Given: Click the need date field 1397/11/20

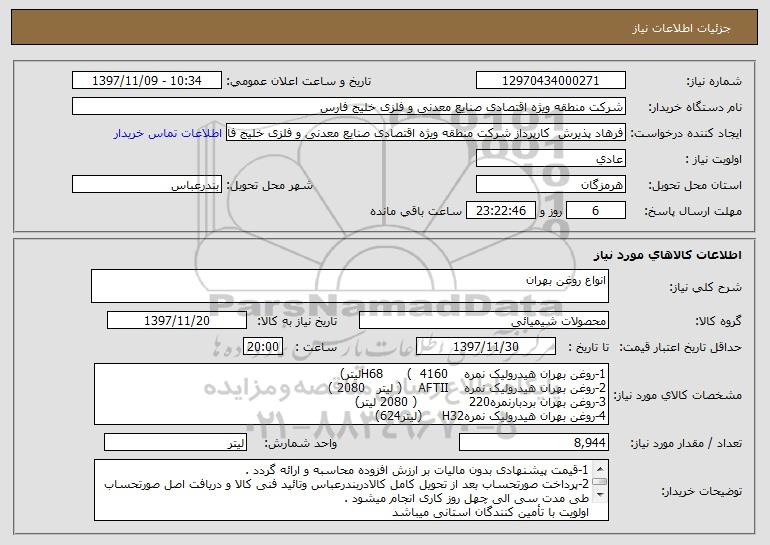Looking at the screenshot, I should [177, 321].
